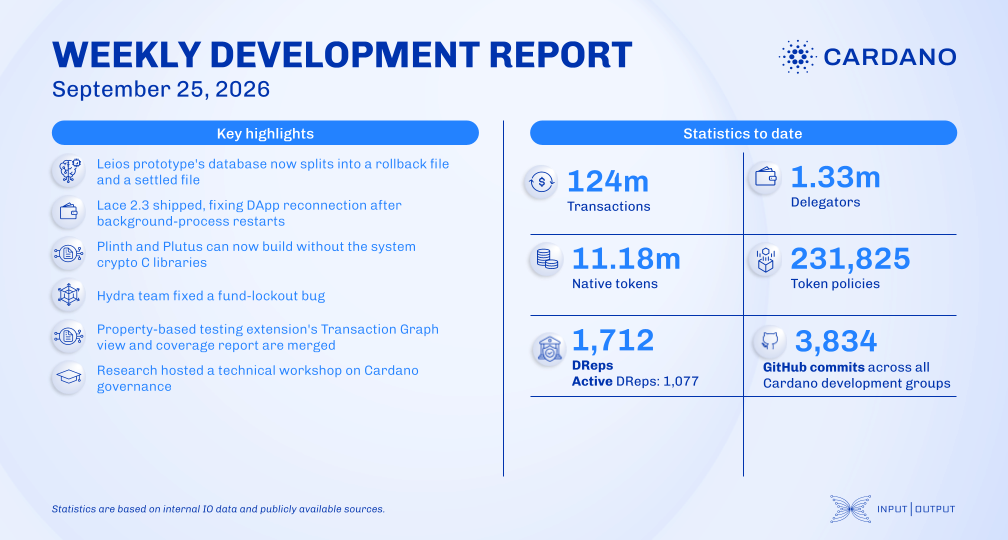Image resolution: width=1008 pixels, height=540 pixels.
Task: Click the WEEKLY DEVELOPMENT REPORT title
Action: (342, 55)
